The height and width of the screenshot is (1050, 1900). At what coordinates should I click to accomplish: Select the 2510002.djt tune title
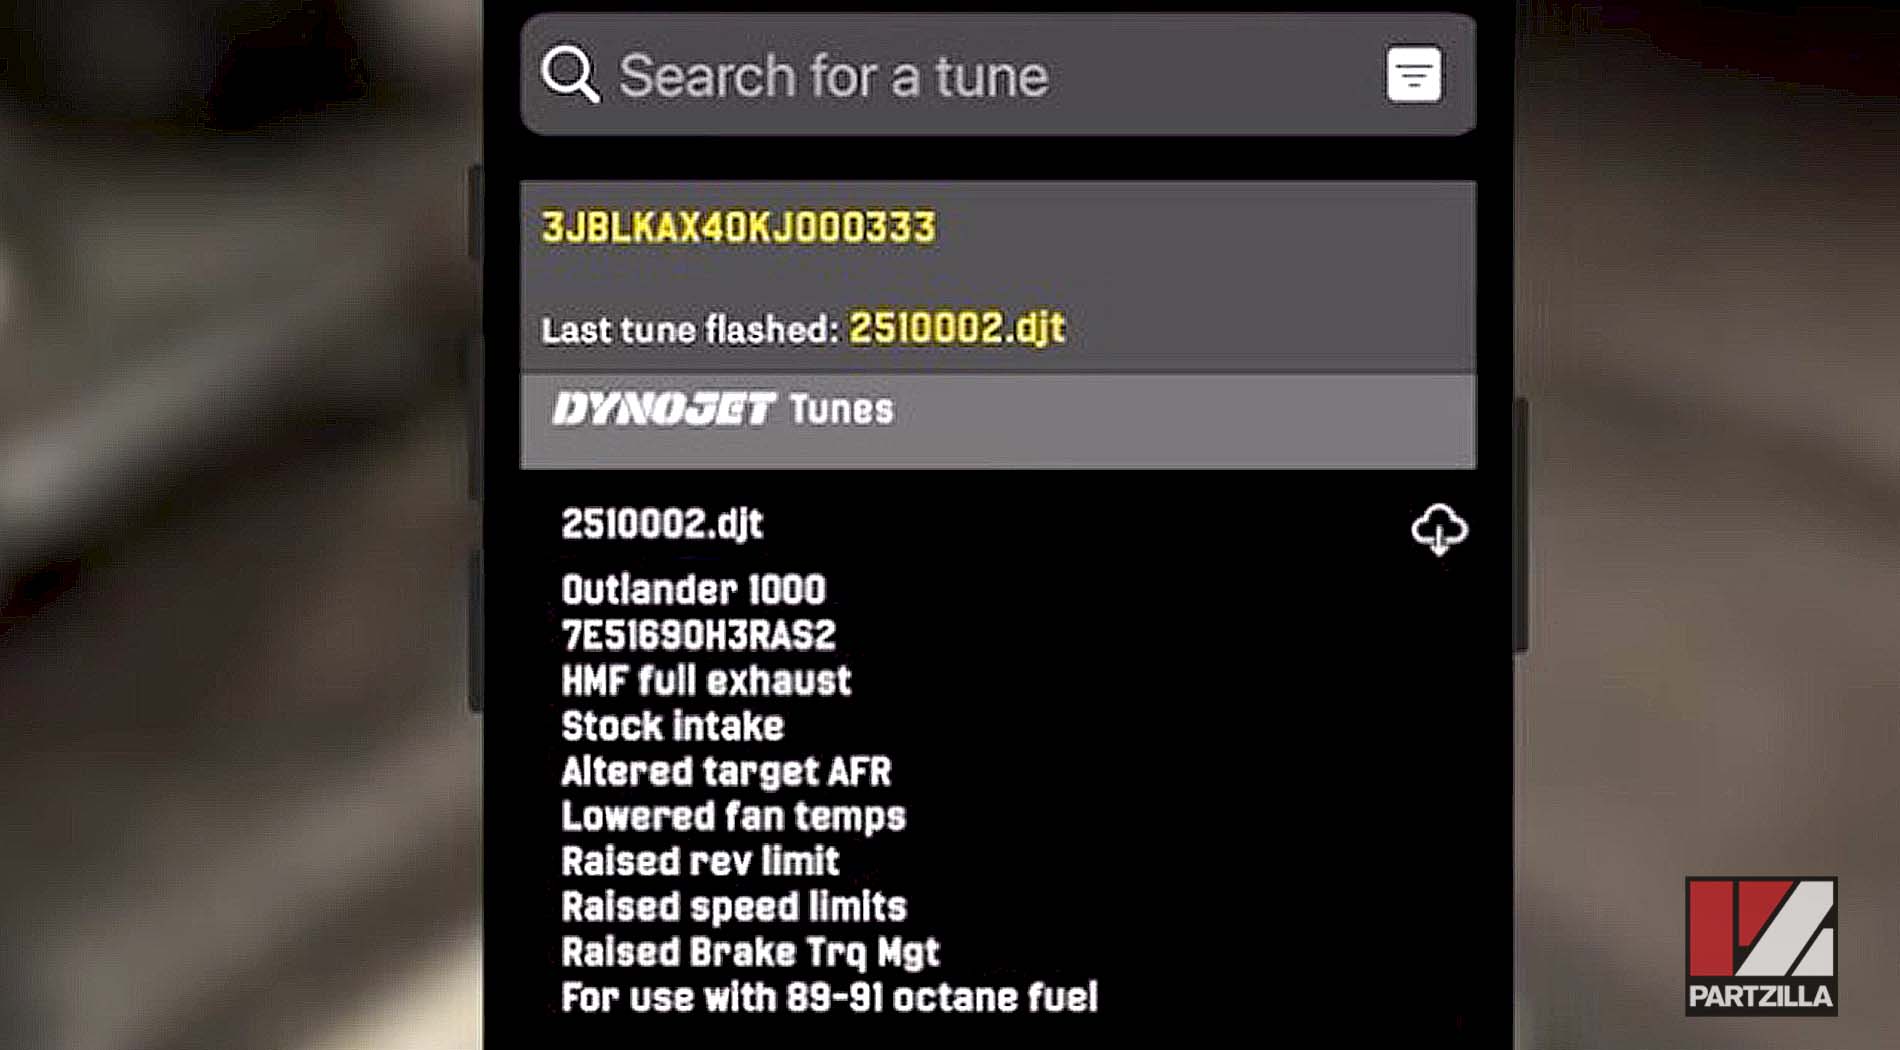coord(662,524)
